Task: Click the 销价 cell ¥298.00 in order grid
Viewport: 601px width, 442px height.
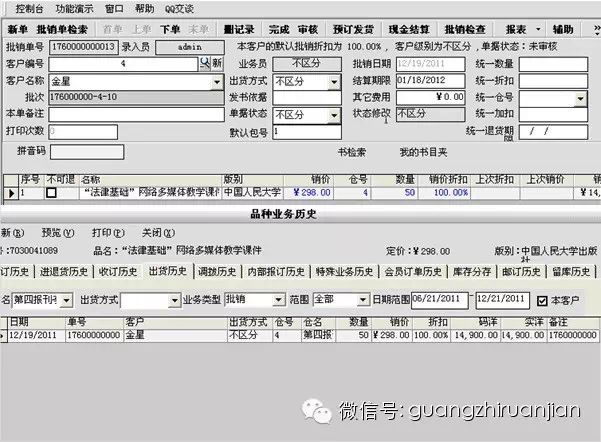Action: tap(309, 192)
